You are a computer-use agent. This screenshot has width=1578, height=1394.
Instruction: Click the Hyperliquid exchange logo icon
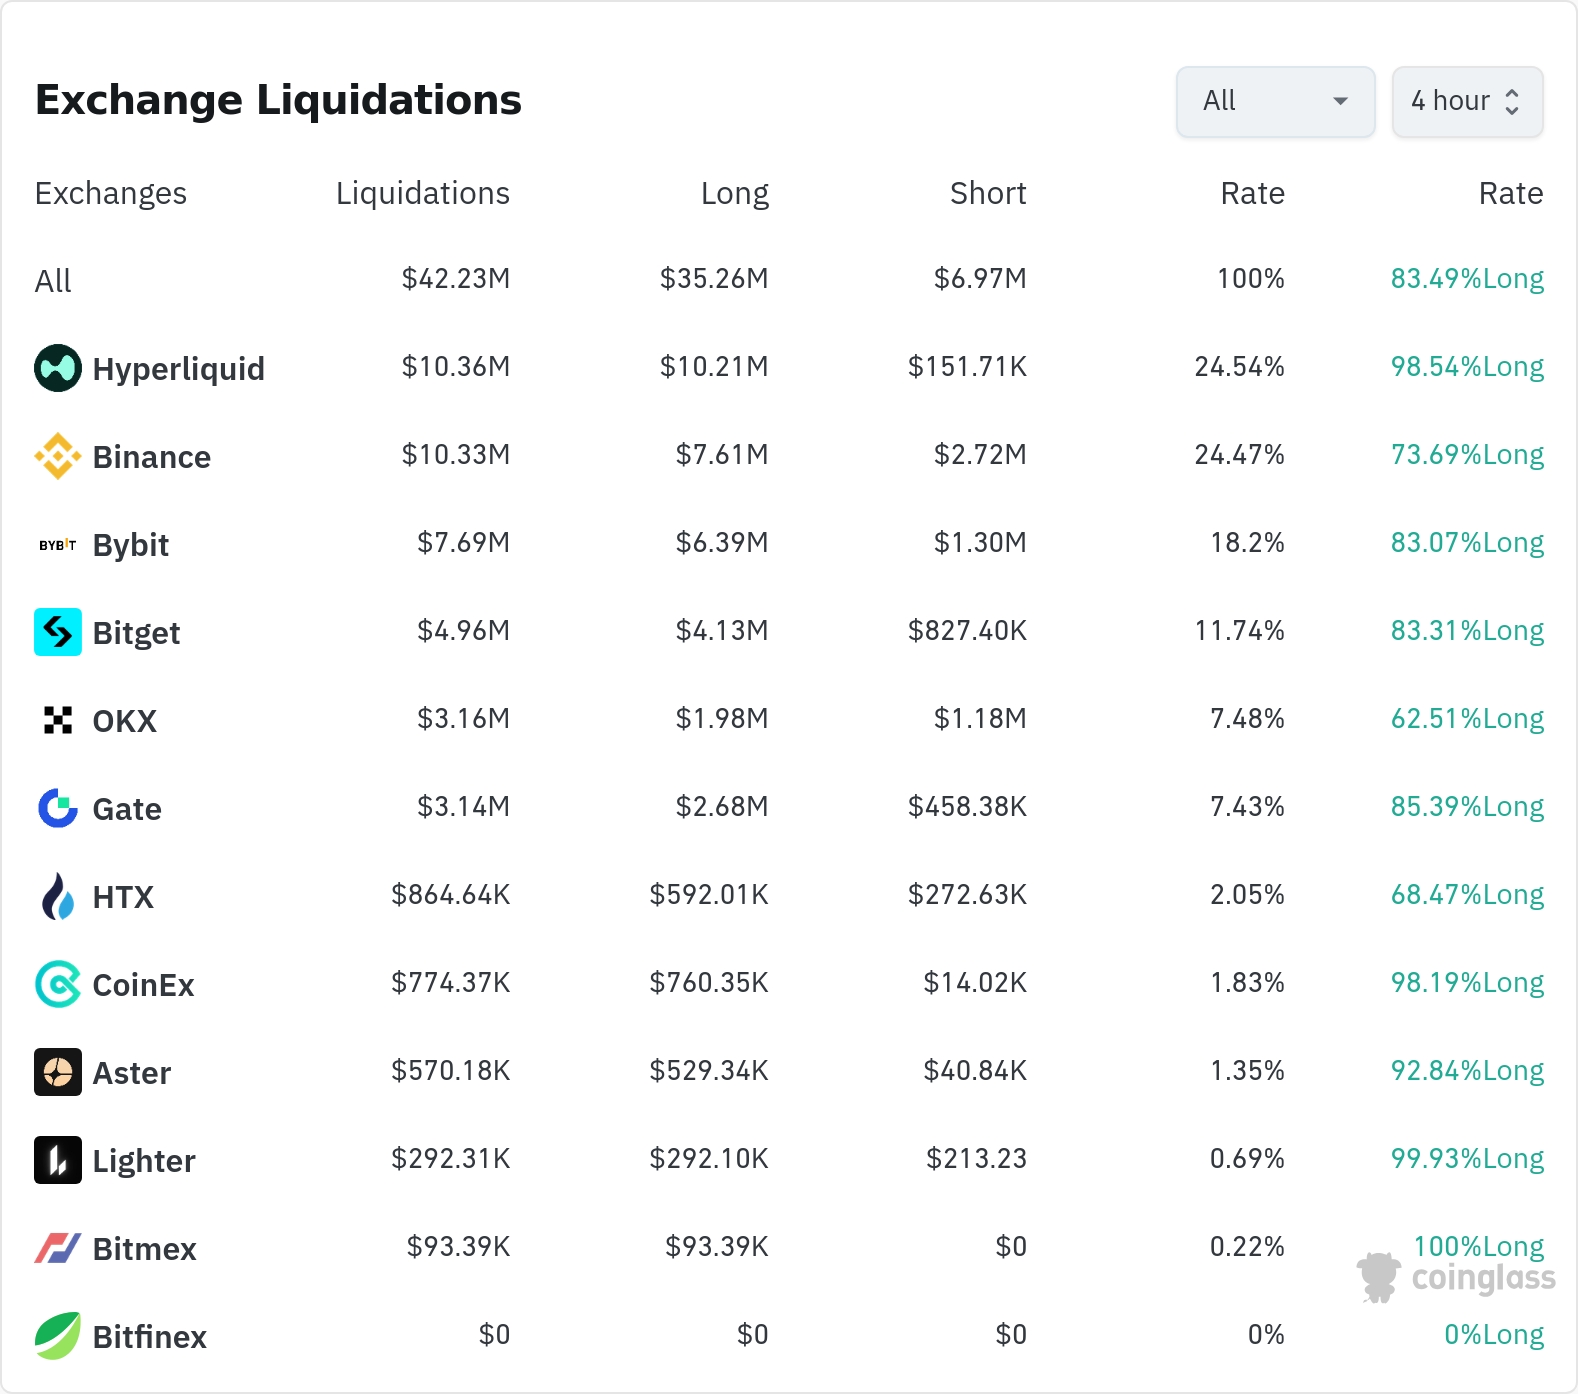click(58, 368)
